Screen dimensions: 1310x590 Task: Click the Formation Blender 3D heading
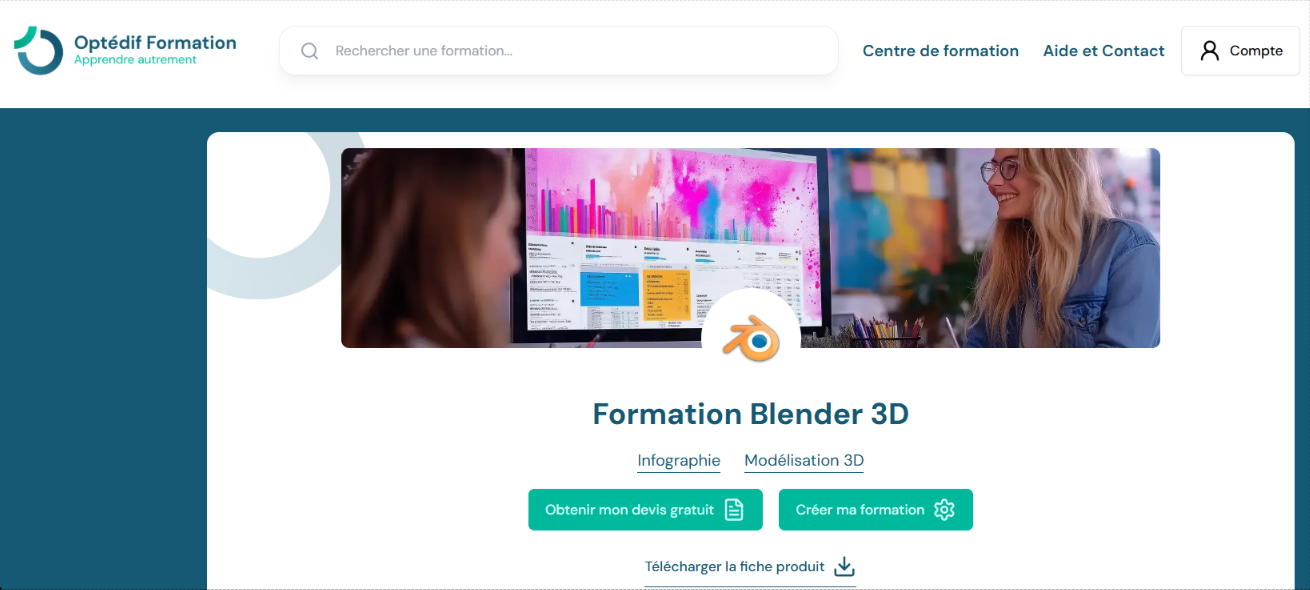click(x=750, y=413)
